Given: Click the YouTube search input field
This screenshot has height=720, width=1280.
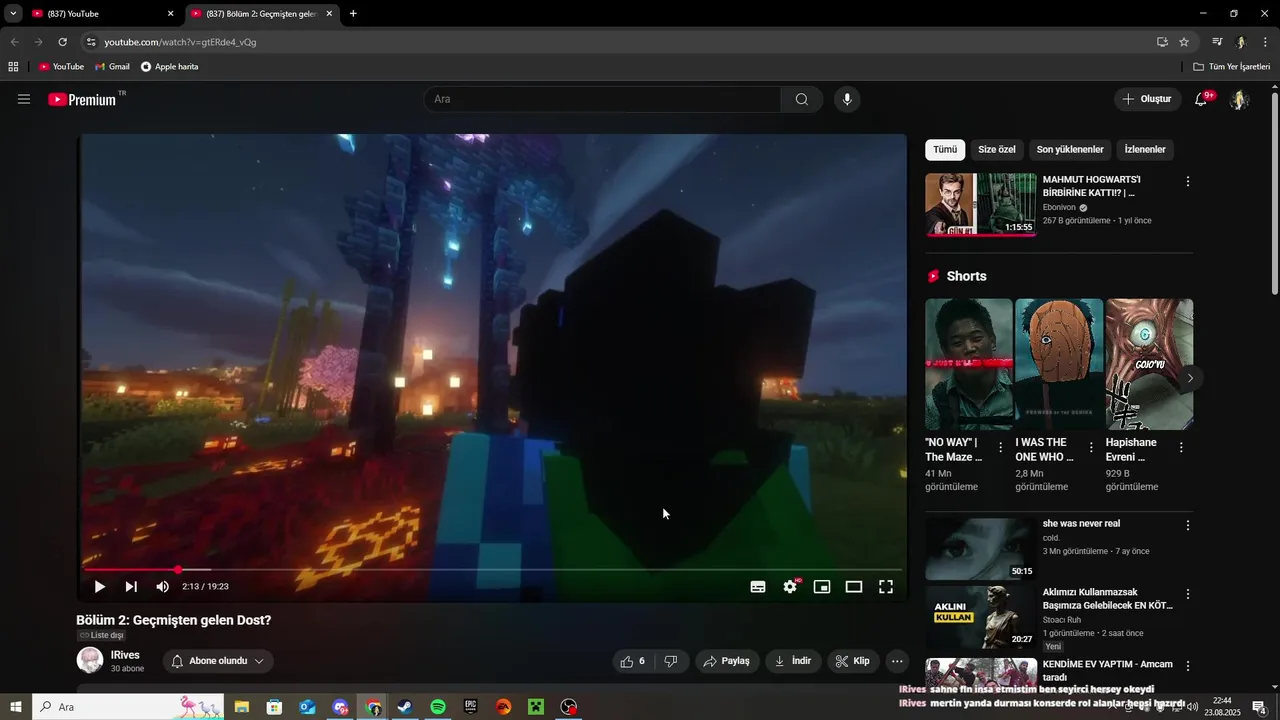Looking at the screenshot, I should (x=603, y=99).
